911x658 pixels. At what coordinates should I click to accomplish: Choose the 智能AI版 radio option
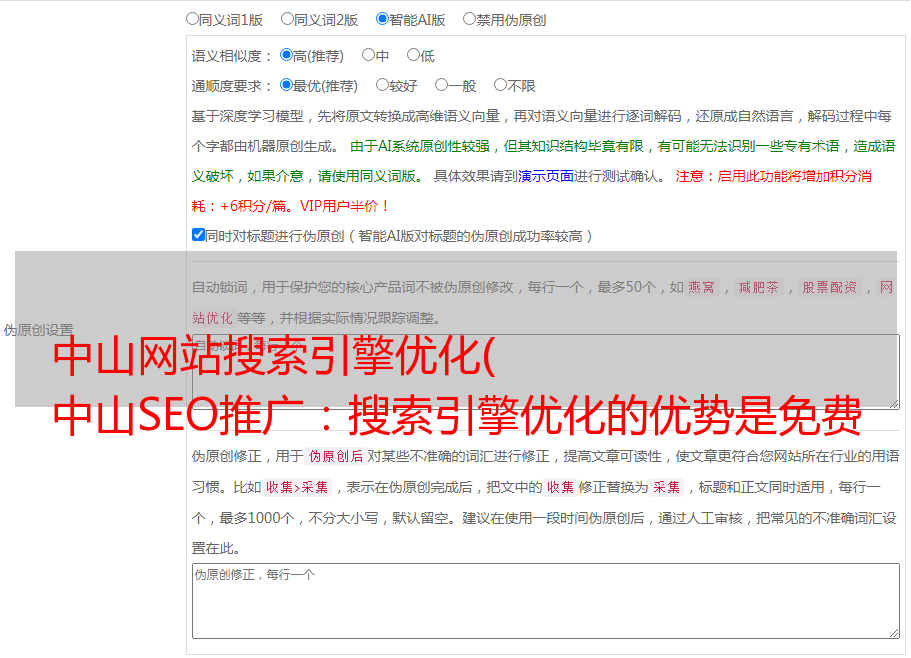[382, 19]
